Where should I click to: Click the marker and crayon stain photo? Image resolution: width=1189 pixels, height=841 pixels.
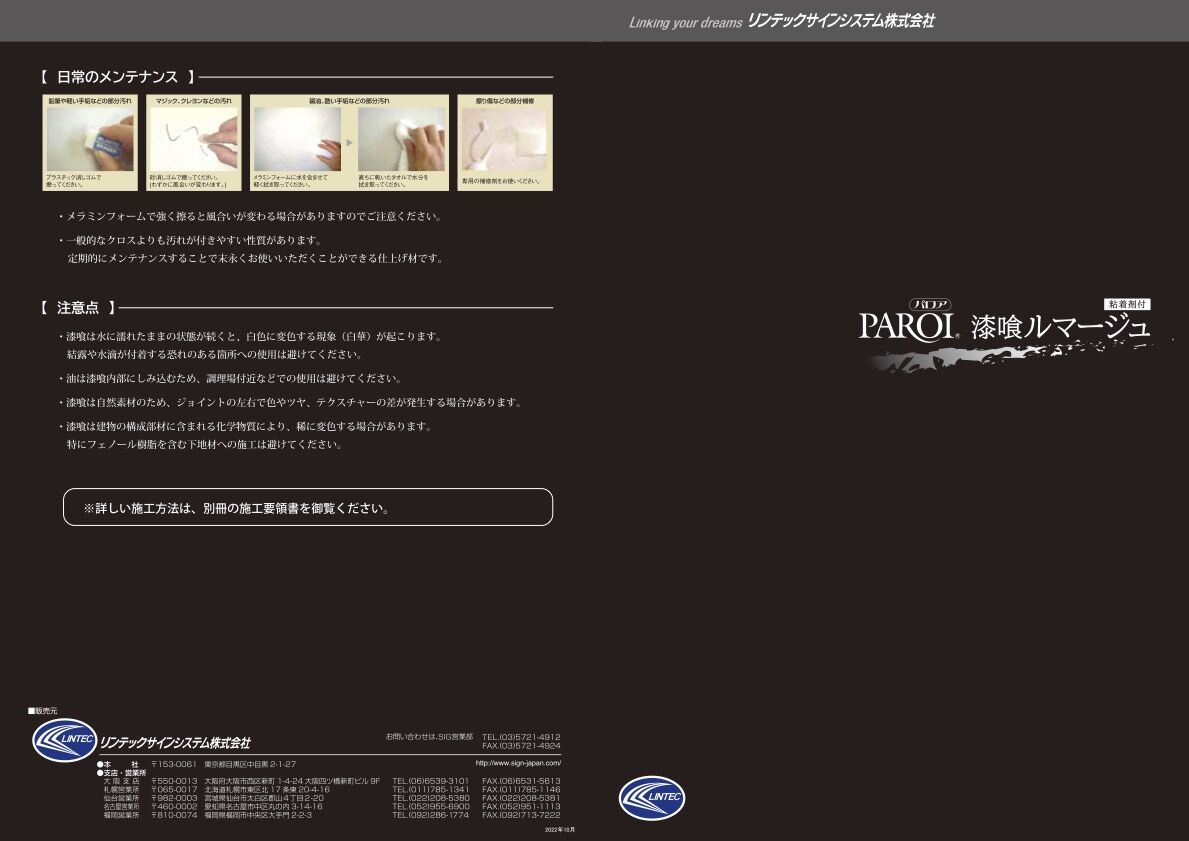[193, 139]
